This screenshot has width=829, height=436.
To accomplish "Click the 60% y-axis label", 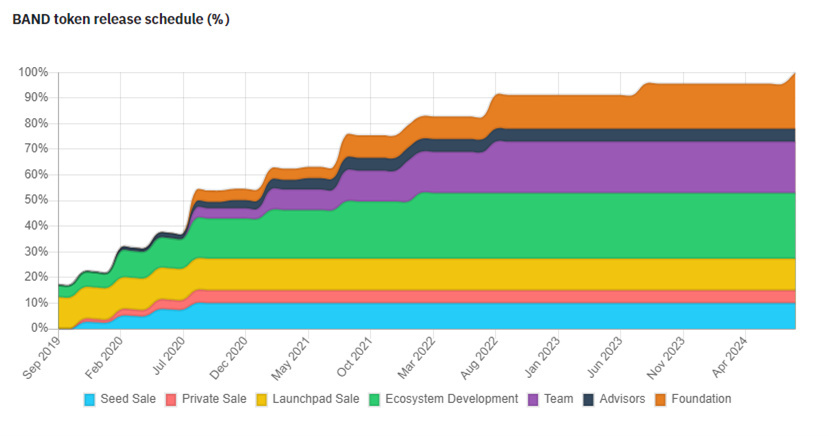I will tap(36, 174).
